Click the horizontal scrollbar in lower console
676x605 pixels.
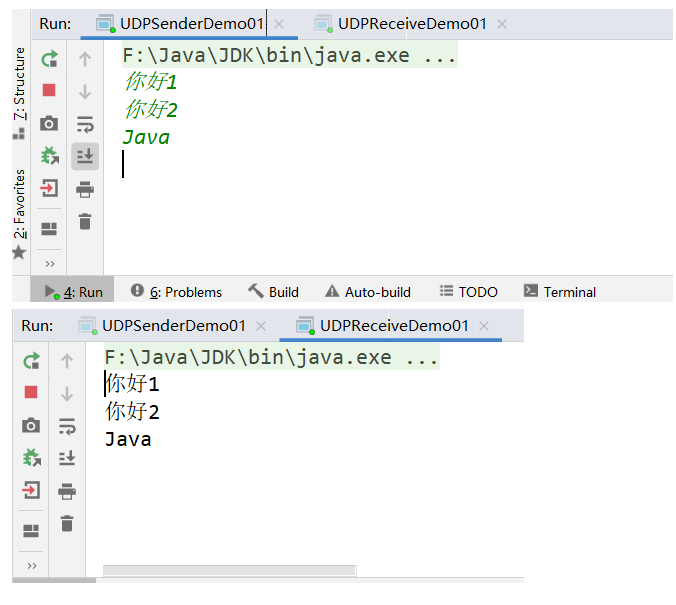coord(229,571)
